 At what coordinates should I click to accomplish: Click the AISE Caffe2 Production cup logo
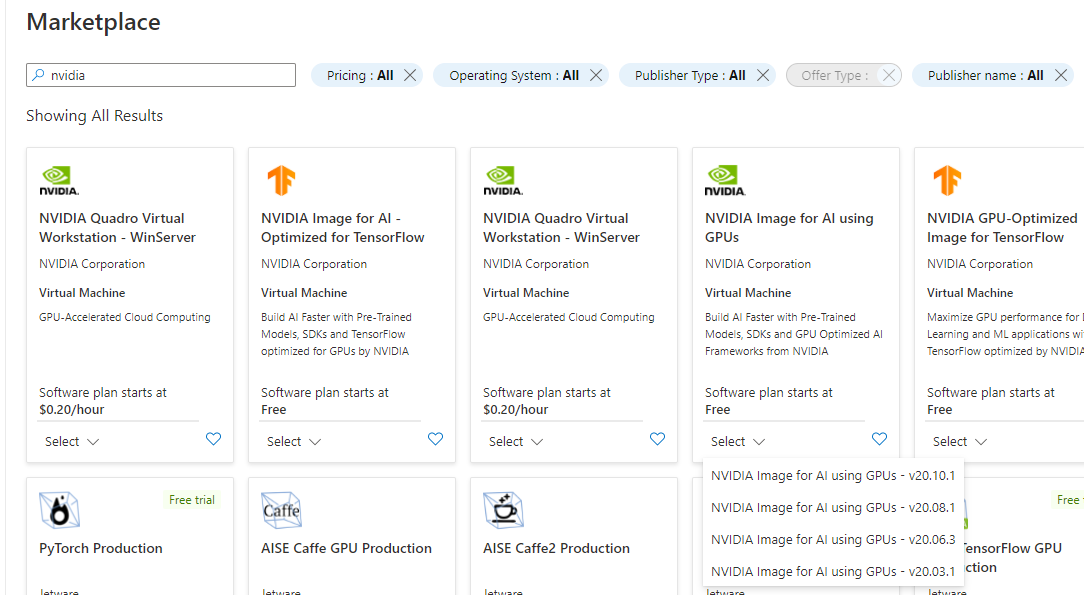(x=503, y=511)
